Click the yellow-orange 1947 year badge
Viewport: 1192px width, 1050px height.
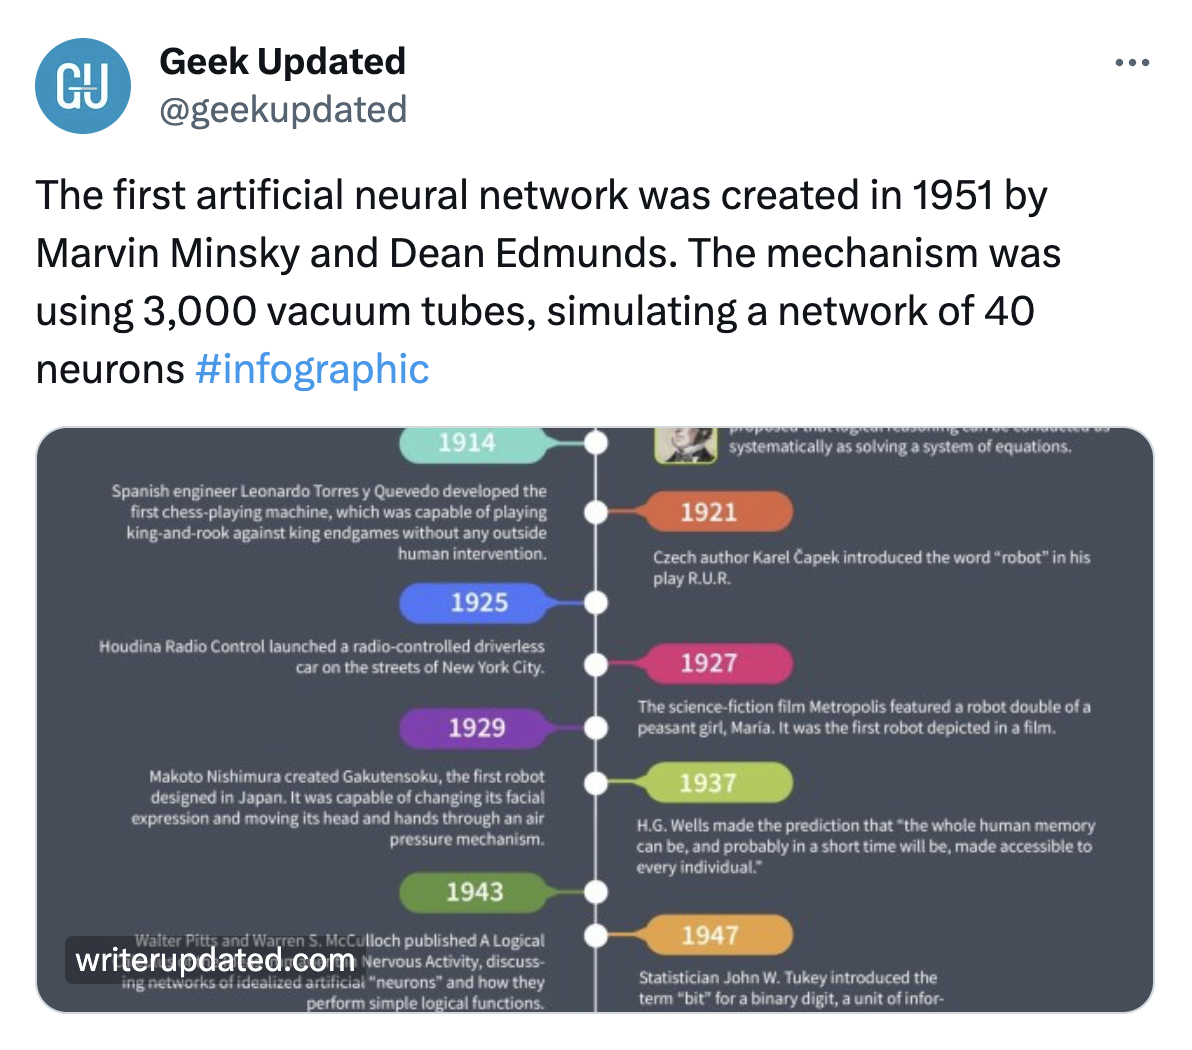click(x=710, y=935)
